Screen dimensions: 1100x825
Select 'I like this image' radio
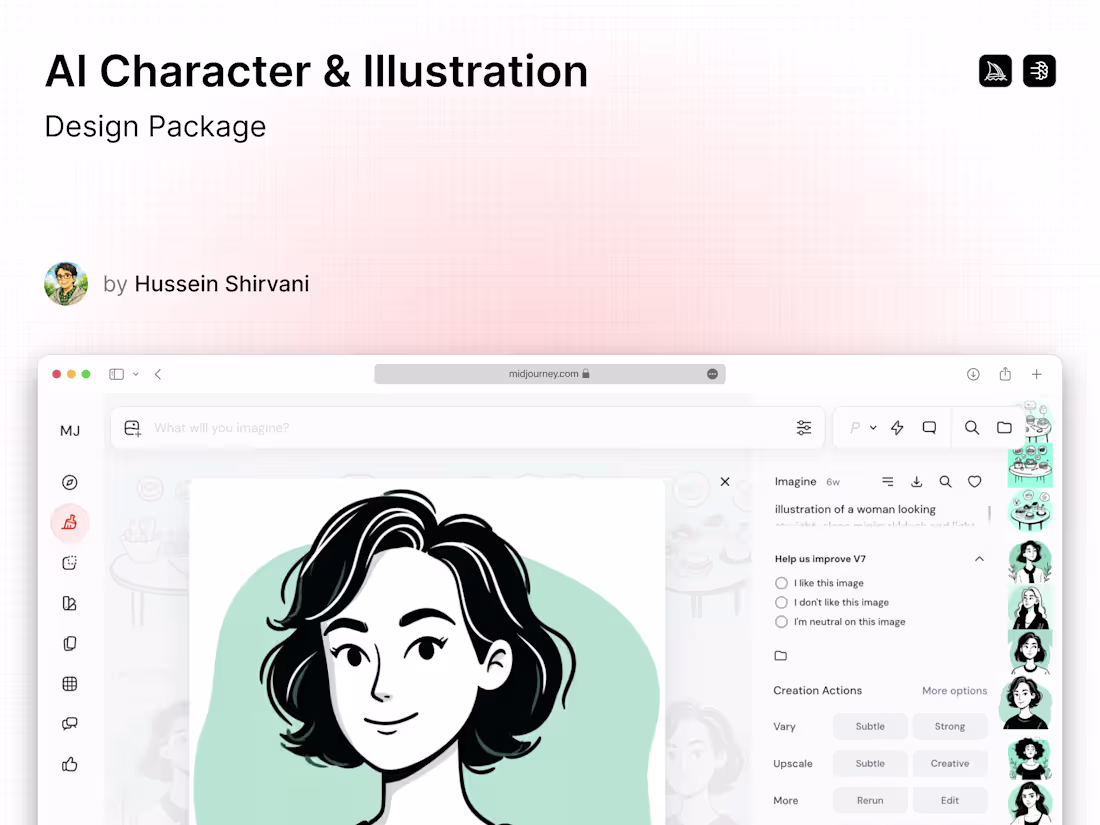782,583
